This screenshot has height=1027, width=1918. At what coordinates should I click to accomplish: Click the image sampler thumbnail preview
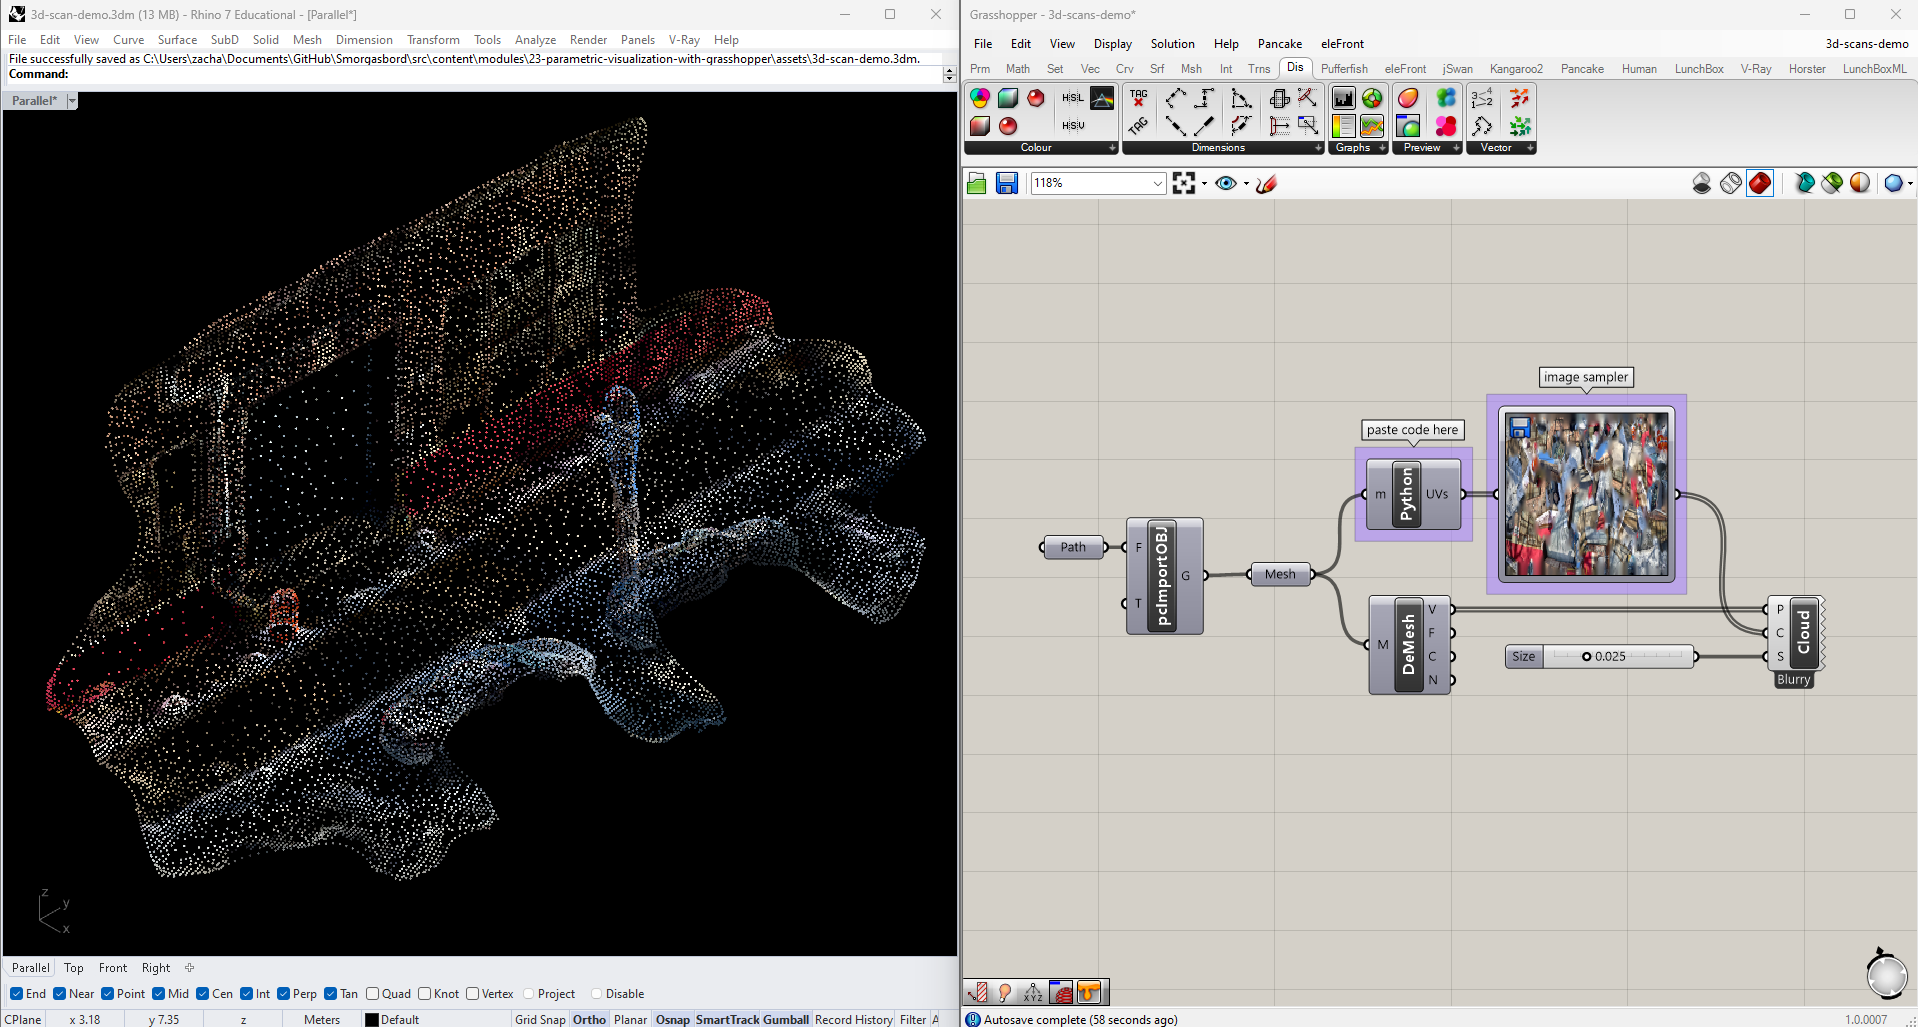(1585, 494)
